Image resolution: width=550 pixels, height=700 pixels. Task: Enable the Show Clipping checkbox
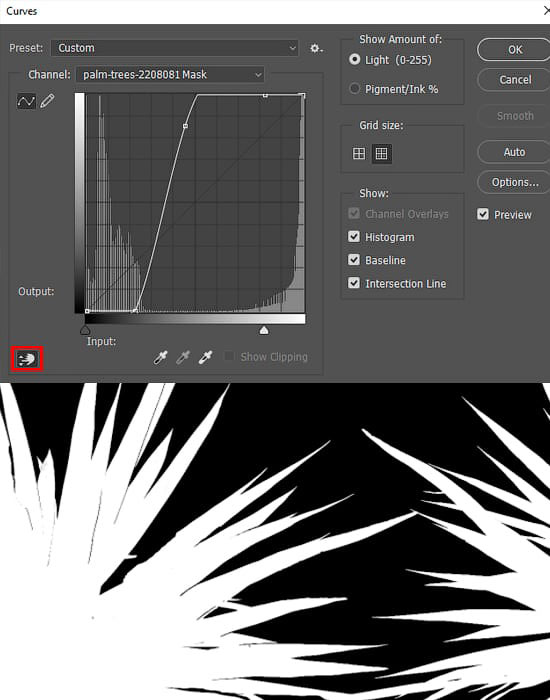[229, 356]
